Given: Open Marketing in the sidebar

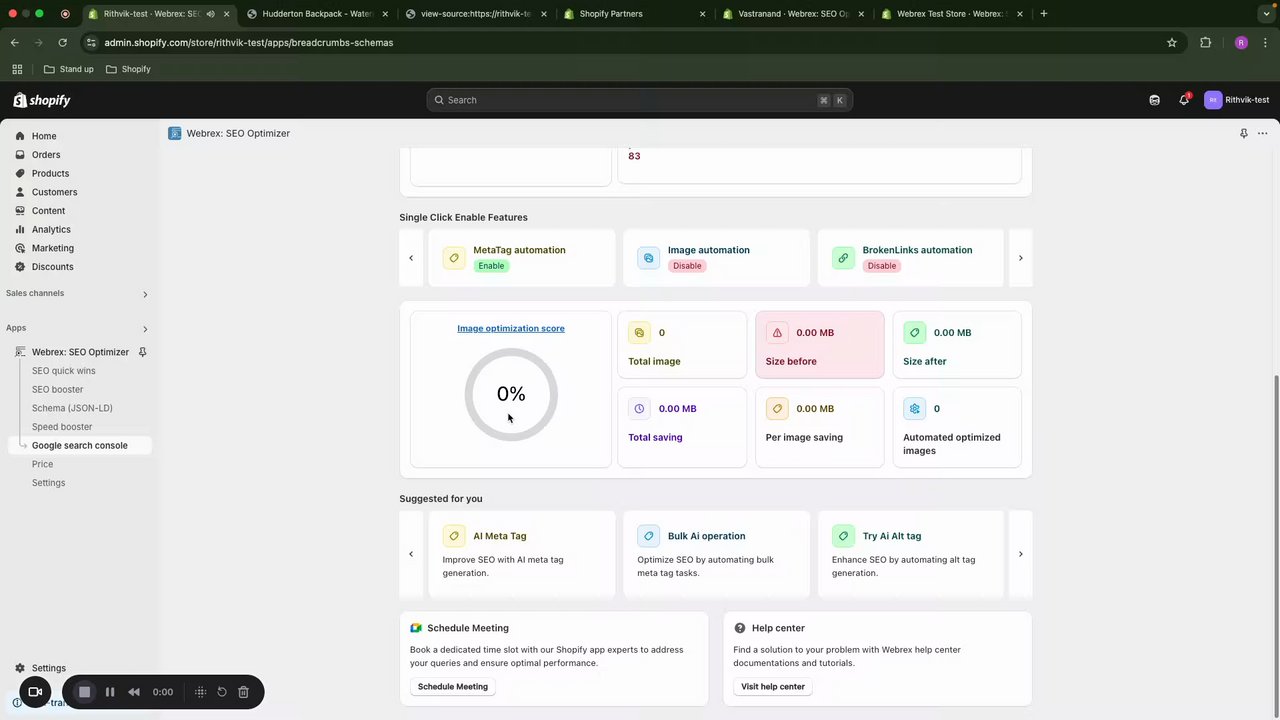Looking at the screenshot, I should pos(52,248).
